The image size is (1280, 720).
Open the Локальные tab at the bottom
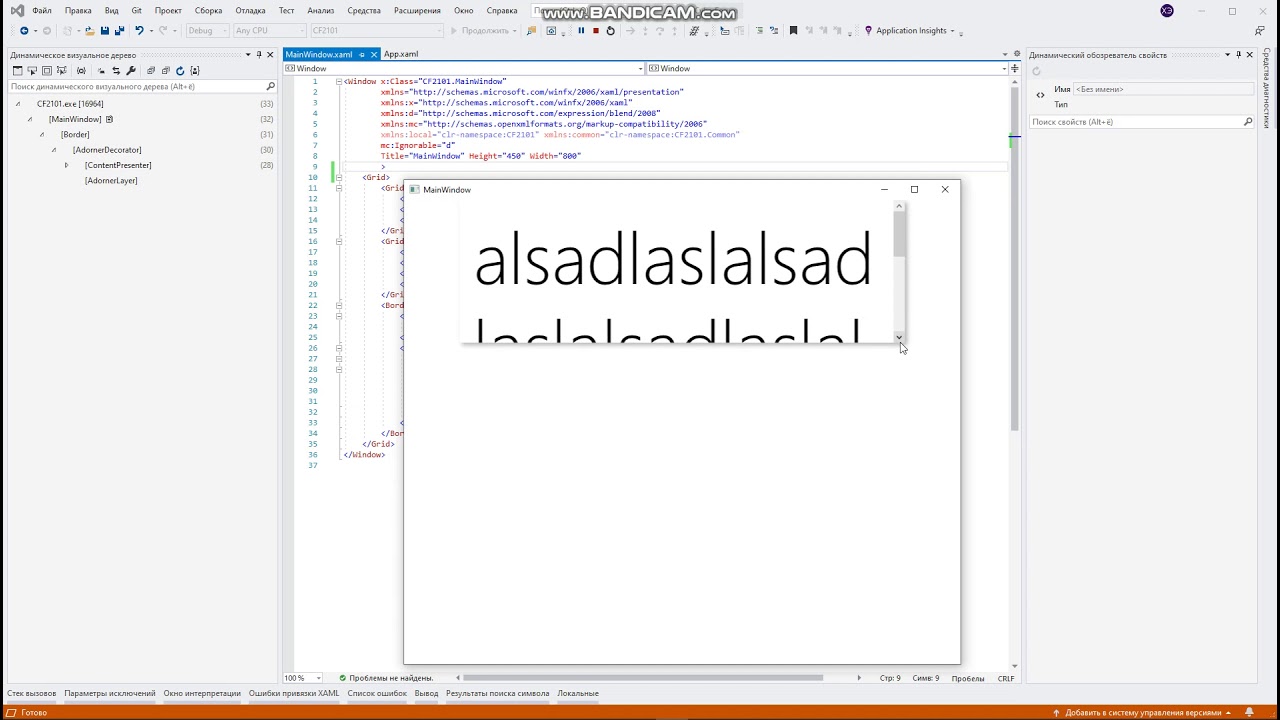click(578, 693)
